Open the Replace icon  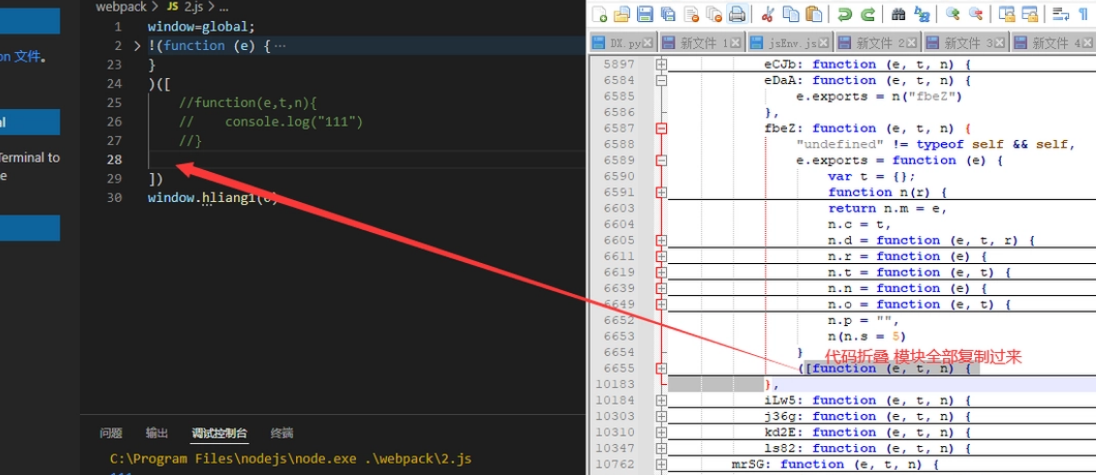(x=922, y=13)
